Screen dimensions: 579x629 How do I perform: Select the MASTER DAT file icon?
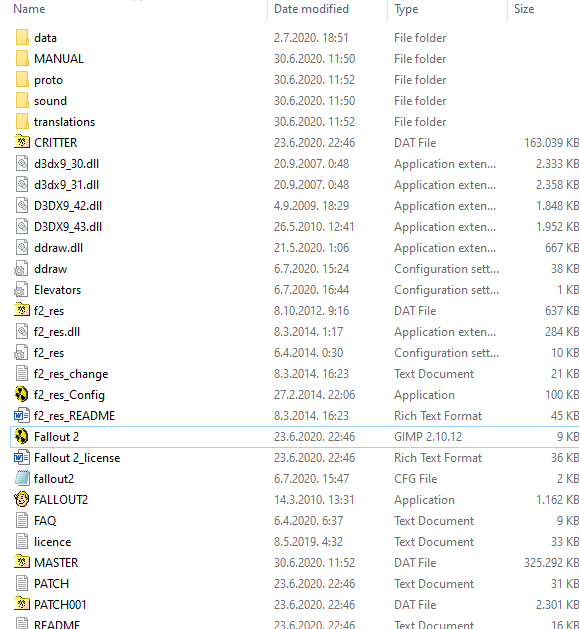click(x=22, y=562)
